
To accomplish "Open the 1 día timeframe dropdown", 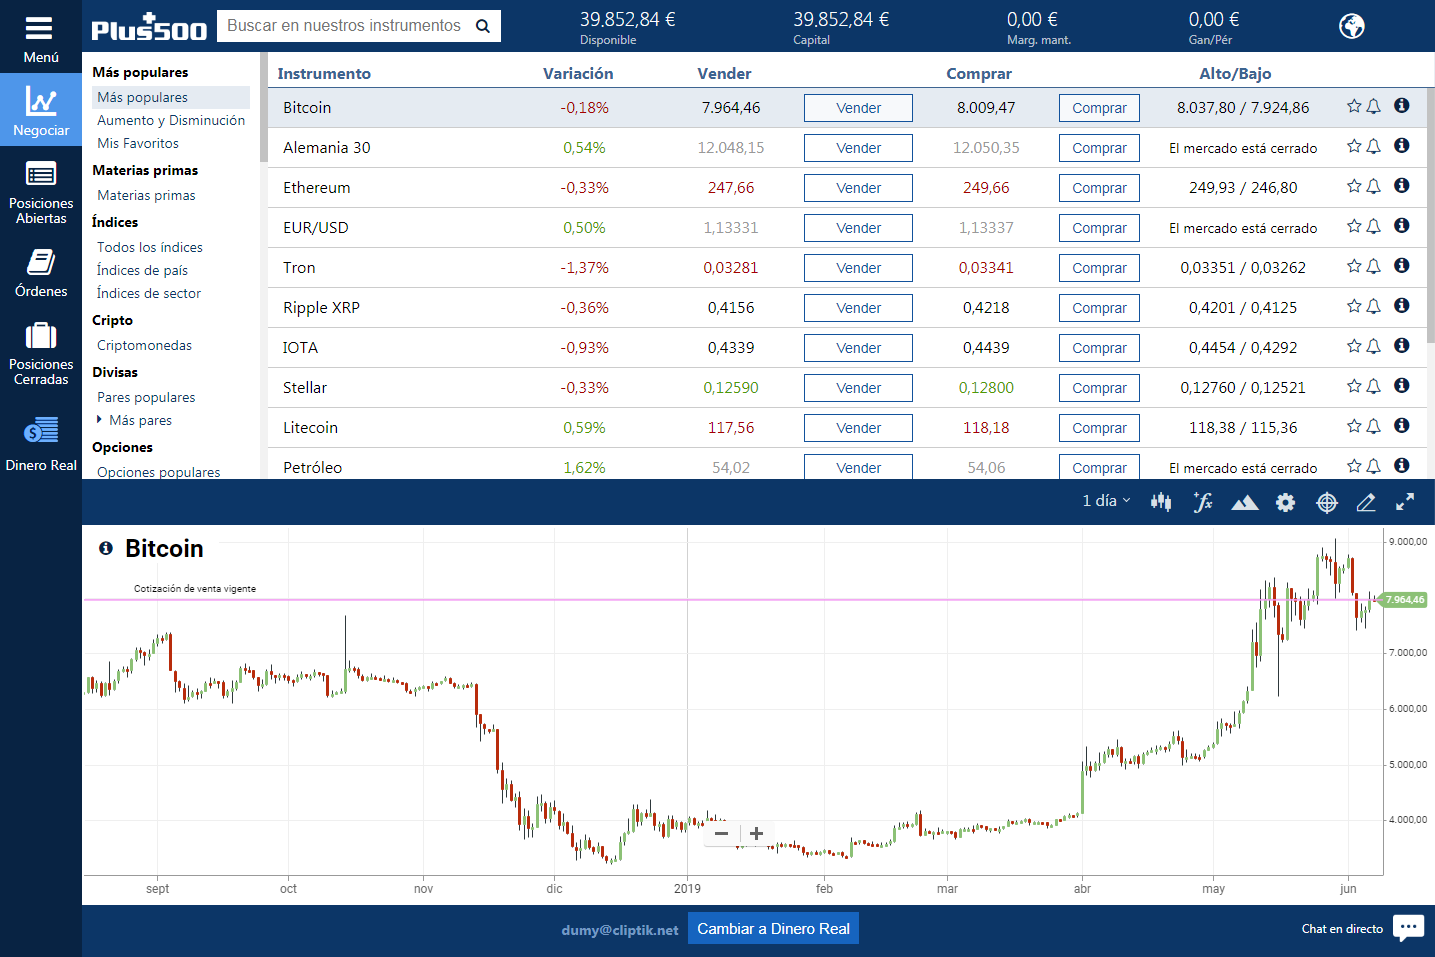I will coord(1106,501).
